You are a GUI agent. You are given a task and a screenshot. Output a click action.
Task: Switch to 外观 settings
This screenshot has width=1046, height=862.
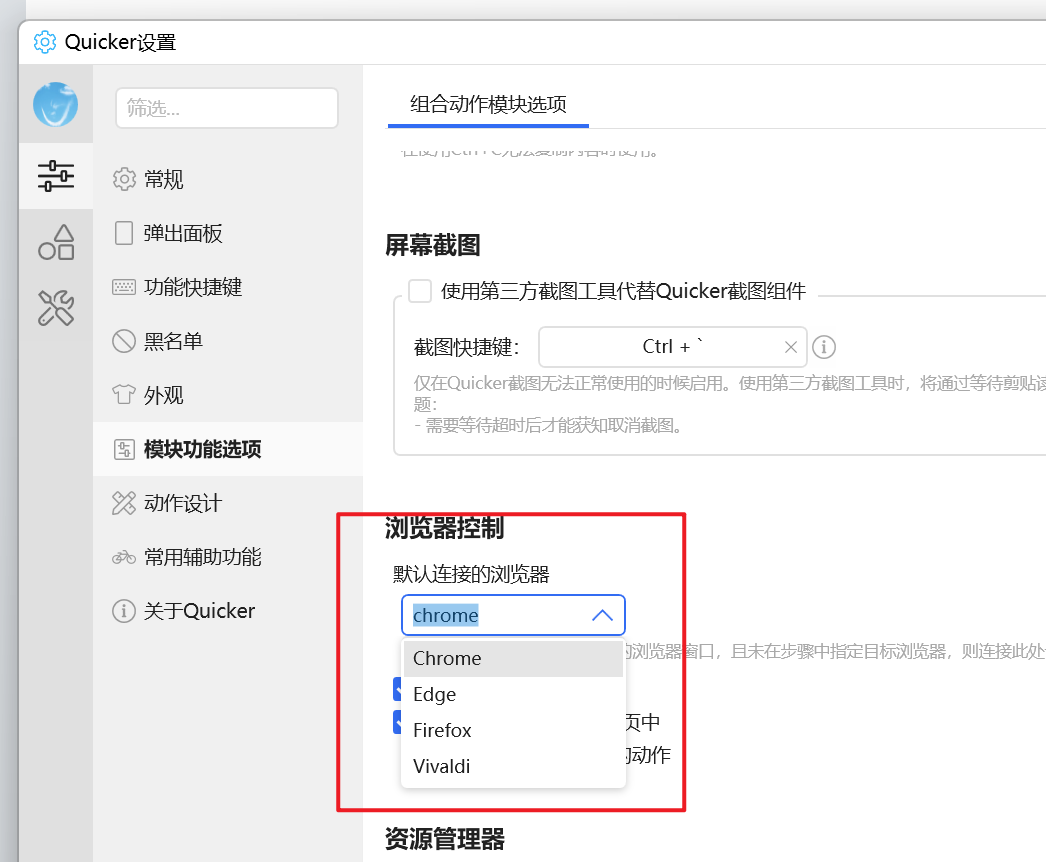coord(227,395)
